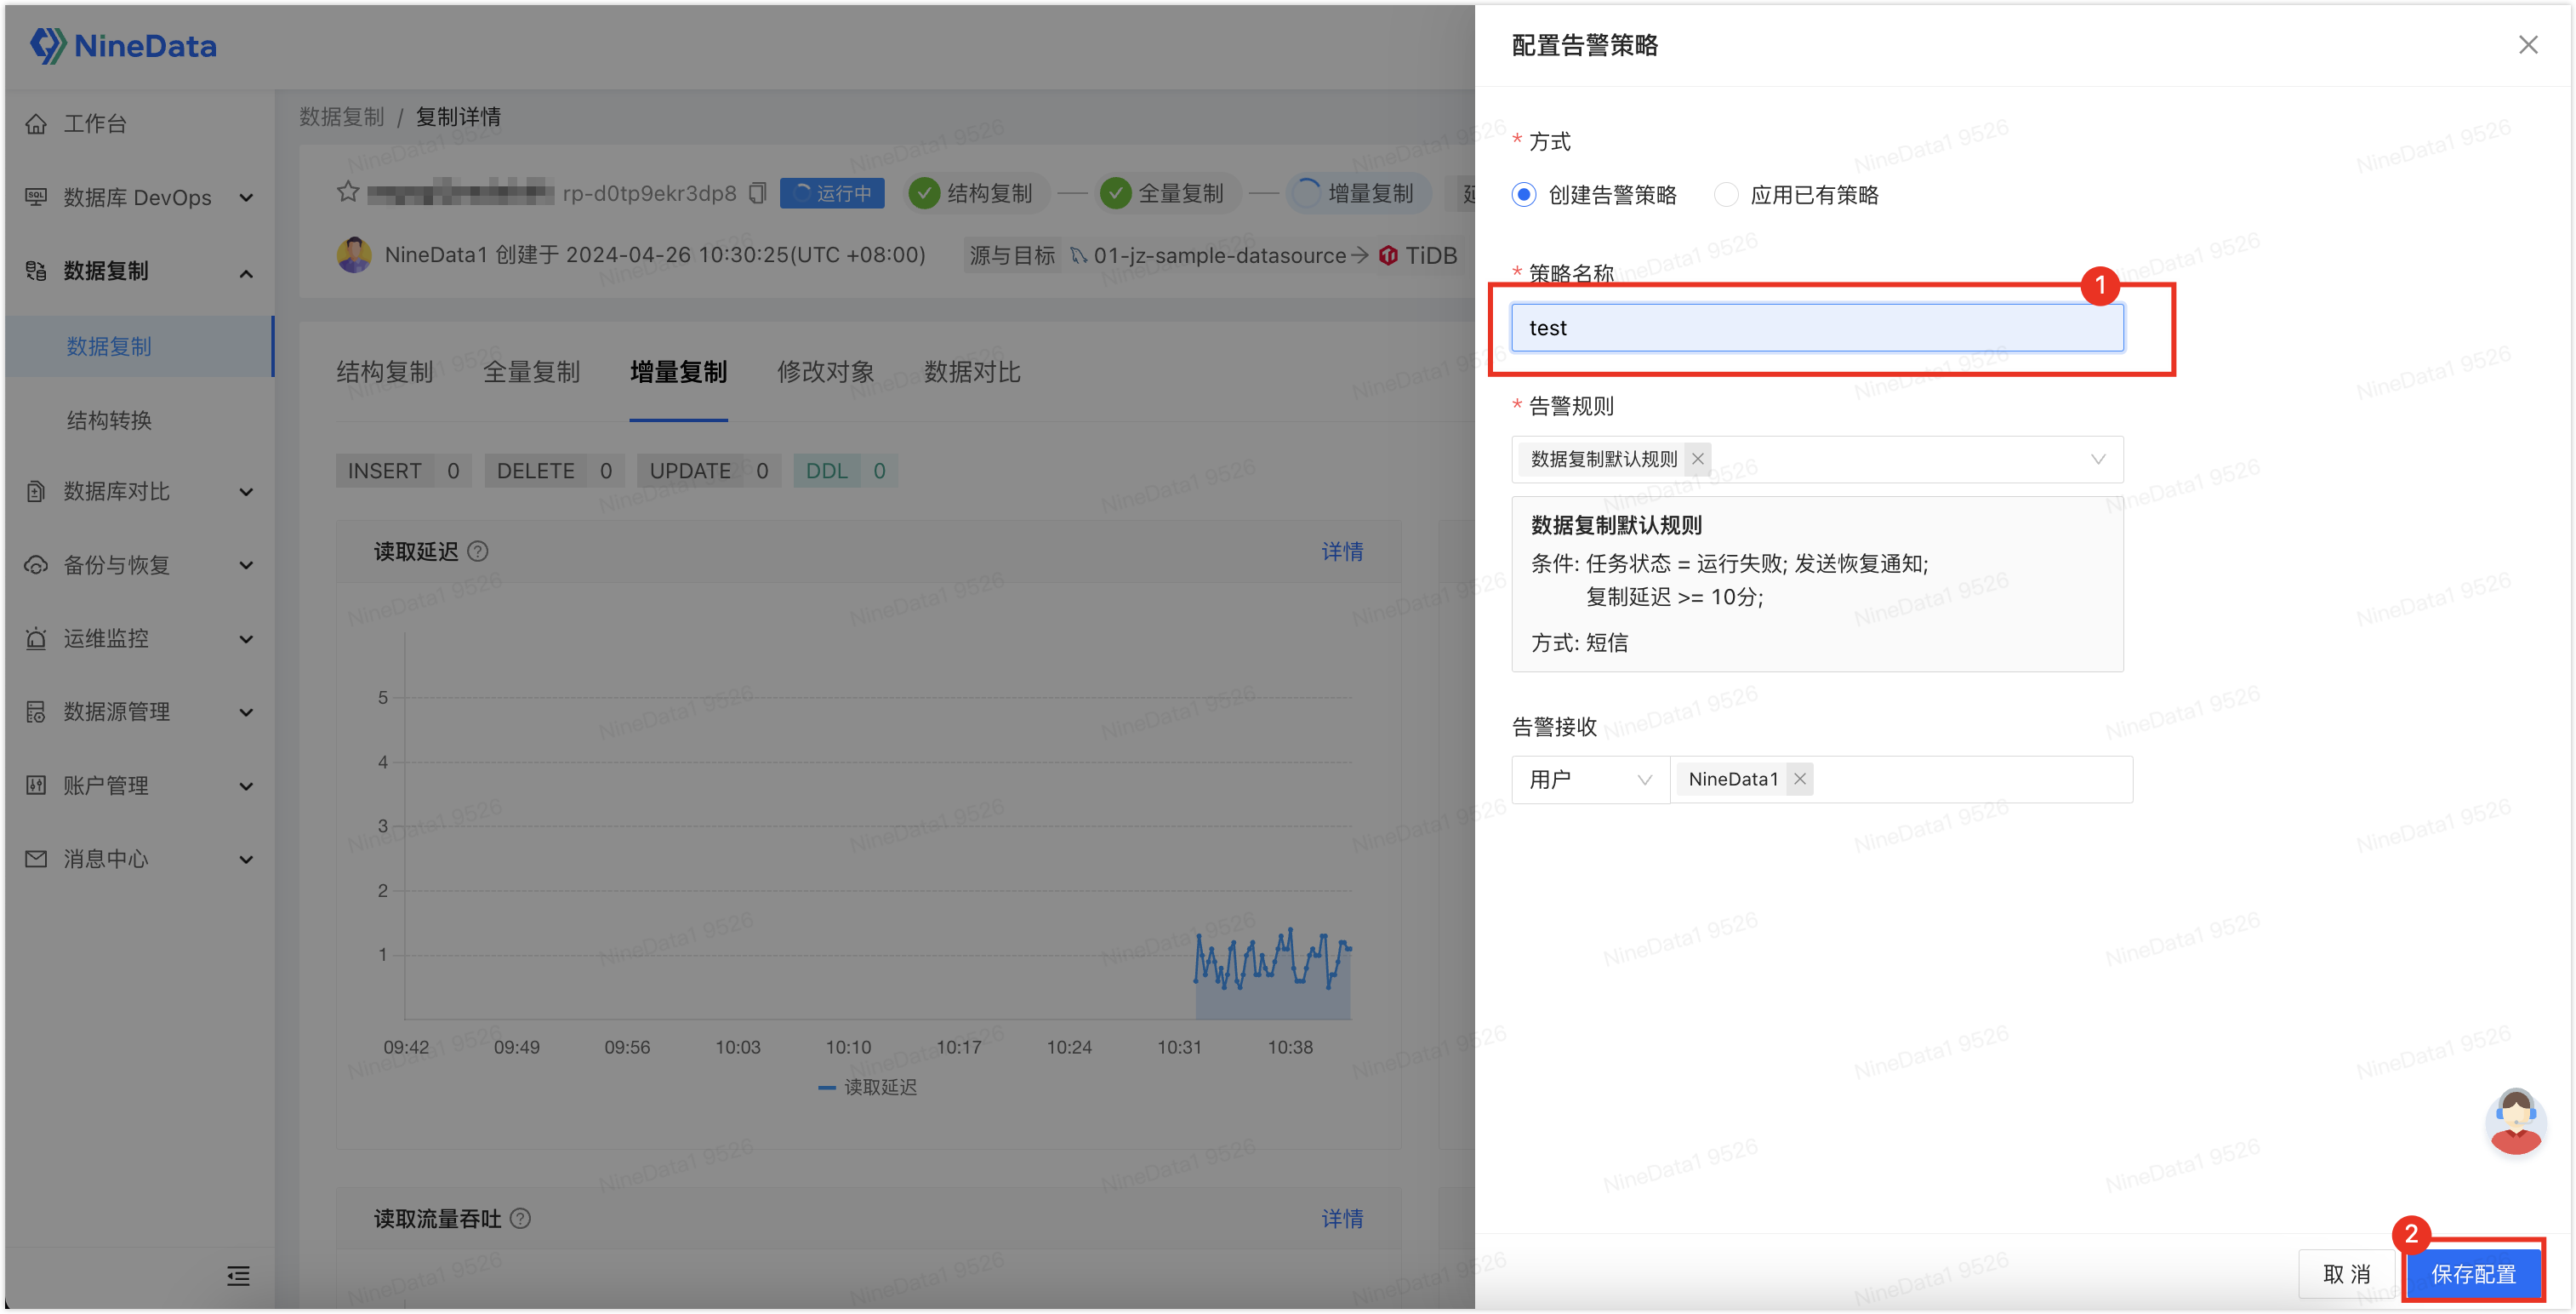Switch to the 全量复制 tab
Viewport: 2576px width, 1314px height.
click(531, 372)
